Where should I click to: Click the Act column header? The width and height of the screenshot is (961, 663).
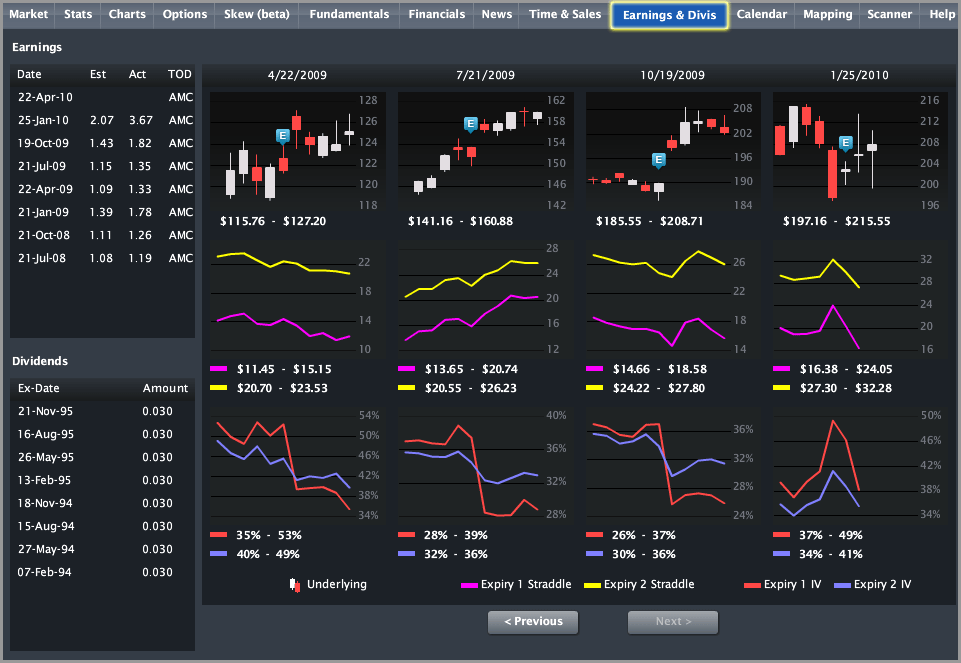point(137,74)
